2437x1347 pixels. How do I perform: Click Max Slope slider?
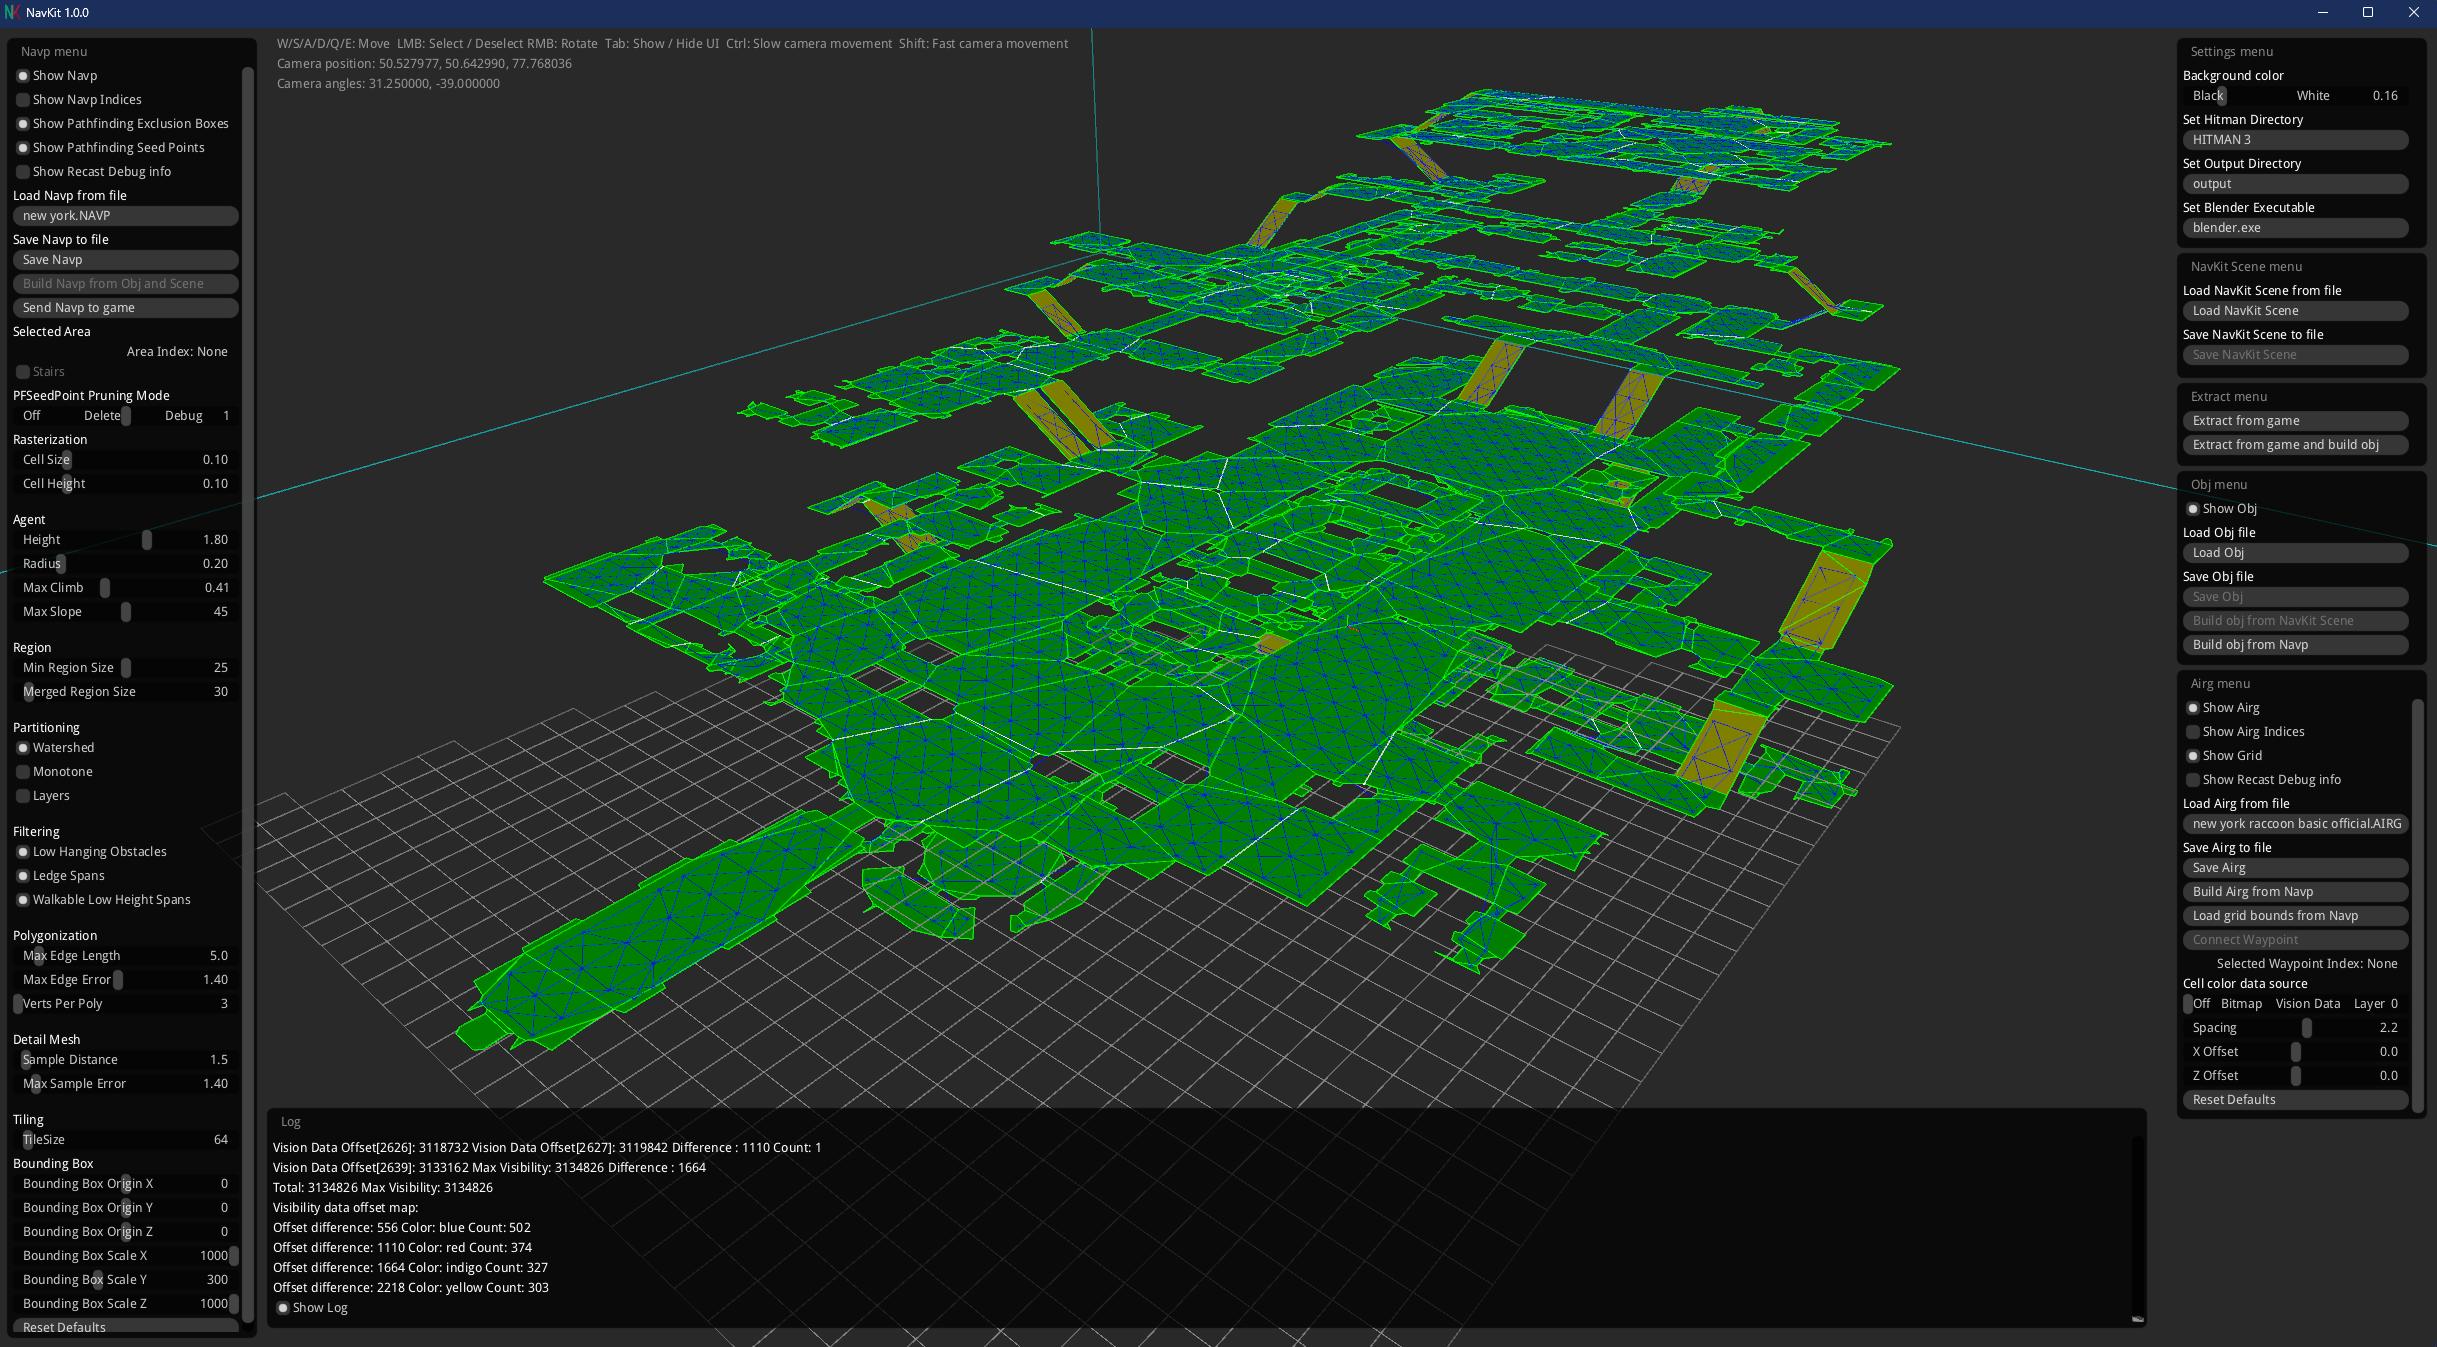point(125,612)
